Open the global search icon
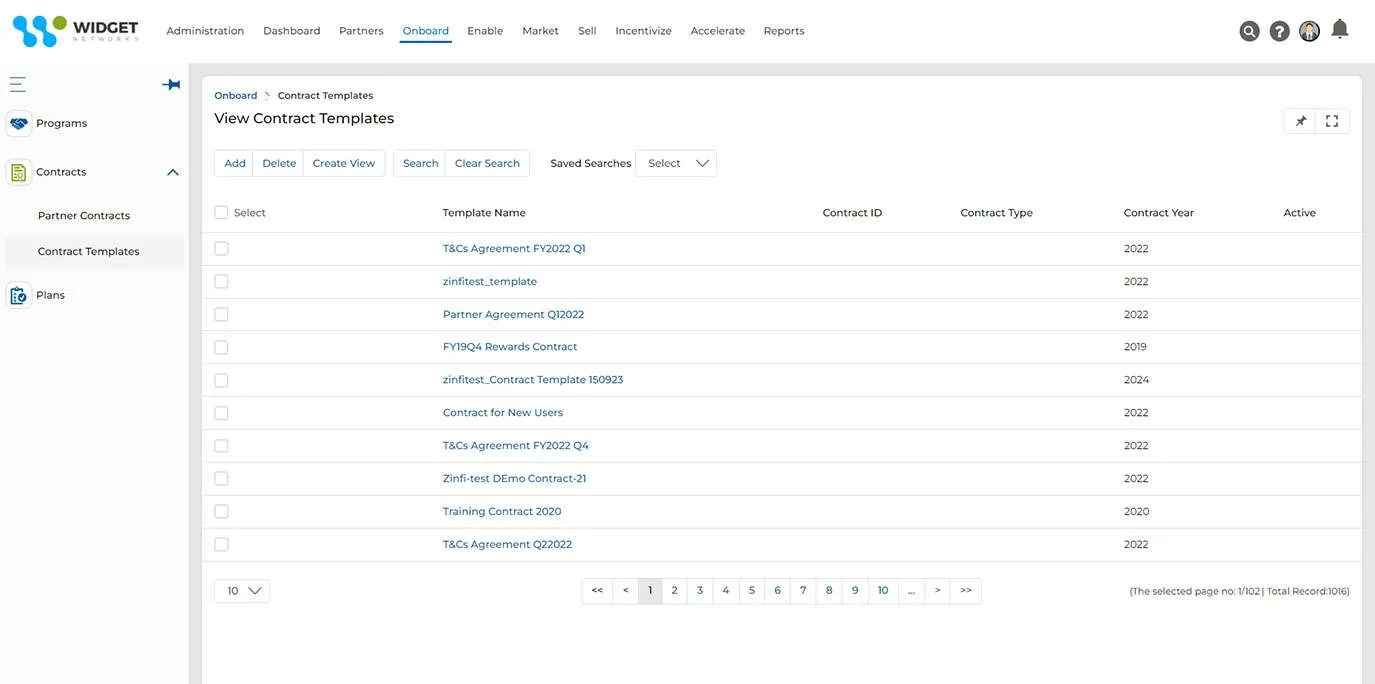Image resolution: width=1375 pixels, height=684 pixels. [1249, 31]
